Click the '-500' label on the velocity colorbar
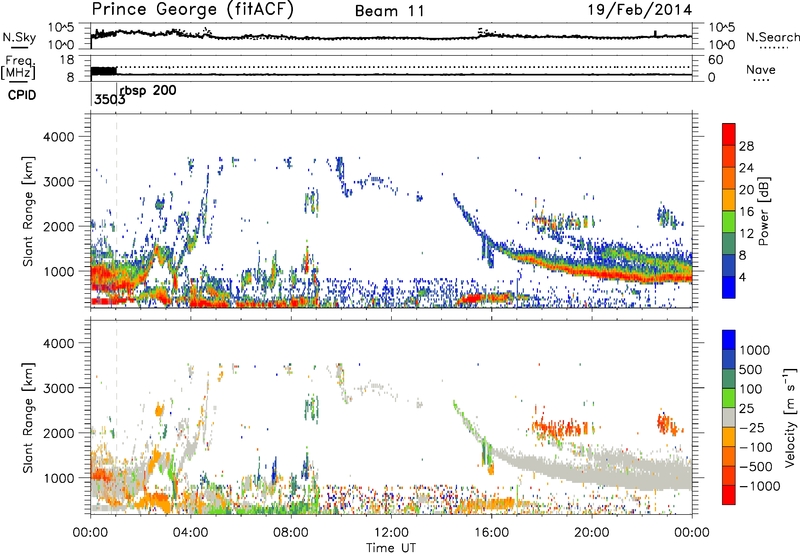 pos(754,466)
